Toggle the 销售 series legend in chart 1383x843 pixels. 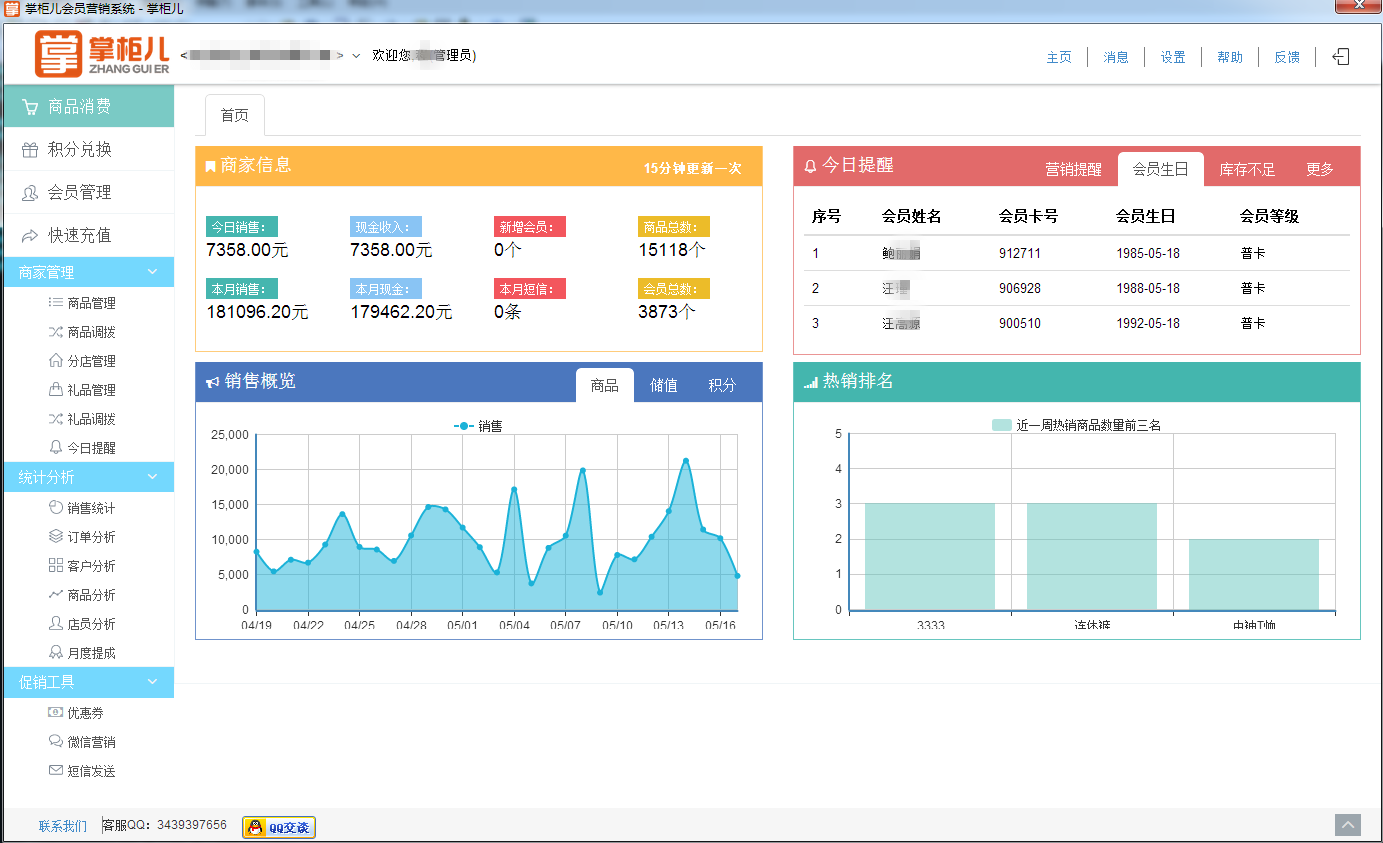click(478, 426)
